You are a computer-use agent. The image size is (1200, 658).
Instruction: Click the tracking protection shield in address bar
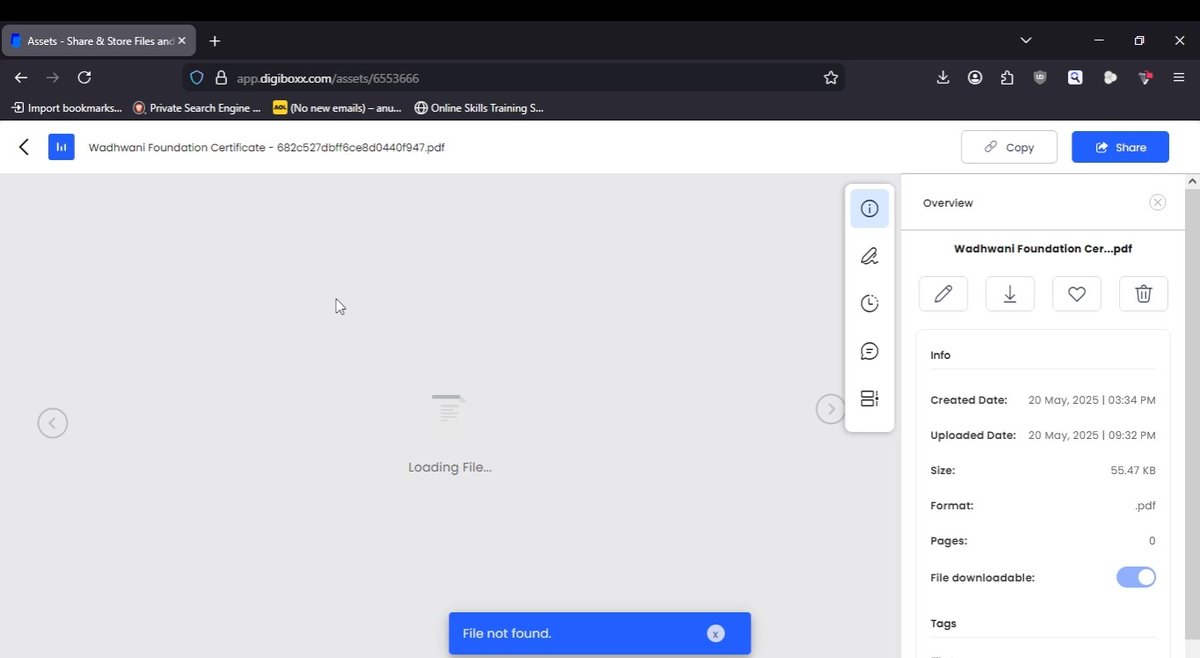point(197,77)
